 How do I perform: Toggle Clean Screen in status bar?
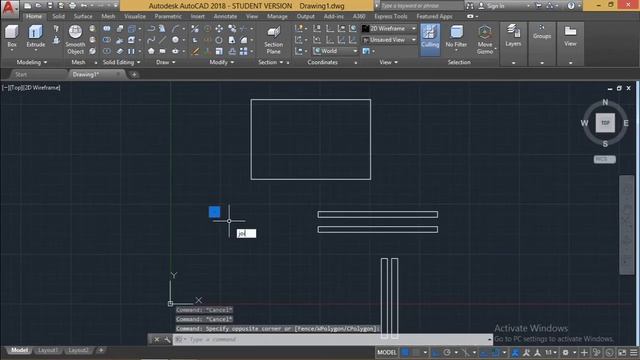622,352
